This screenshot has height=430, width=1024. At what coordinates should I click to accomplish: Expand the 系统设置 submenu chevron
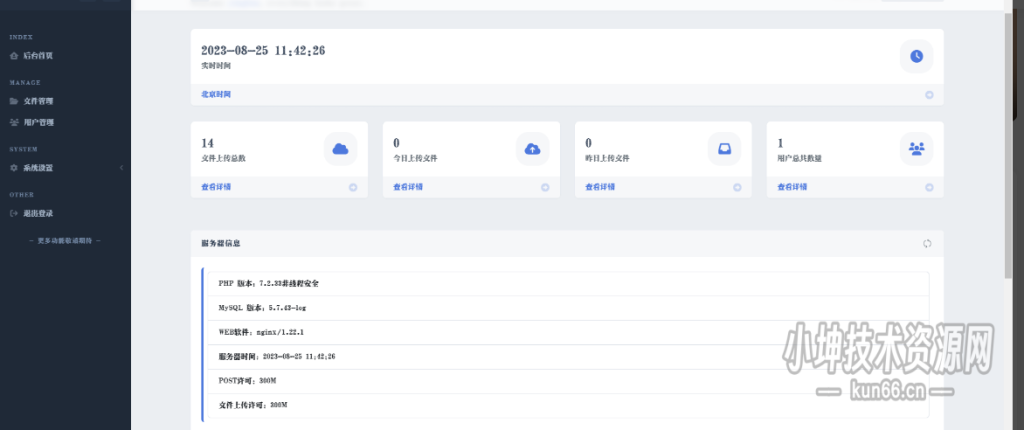(121, 167)
